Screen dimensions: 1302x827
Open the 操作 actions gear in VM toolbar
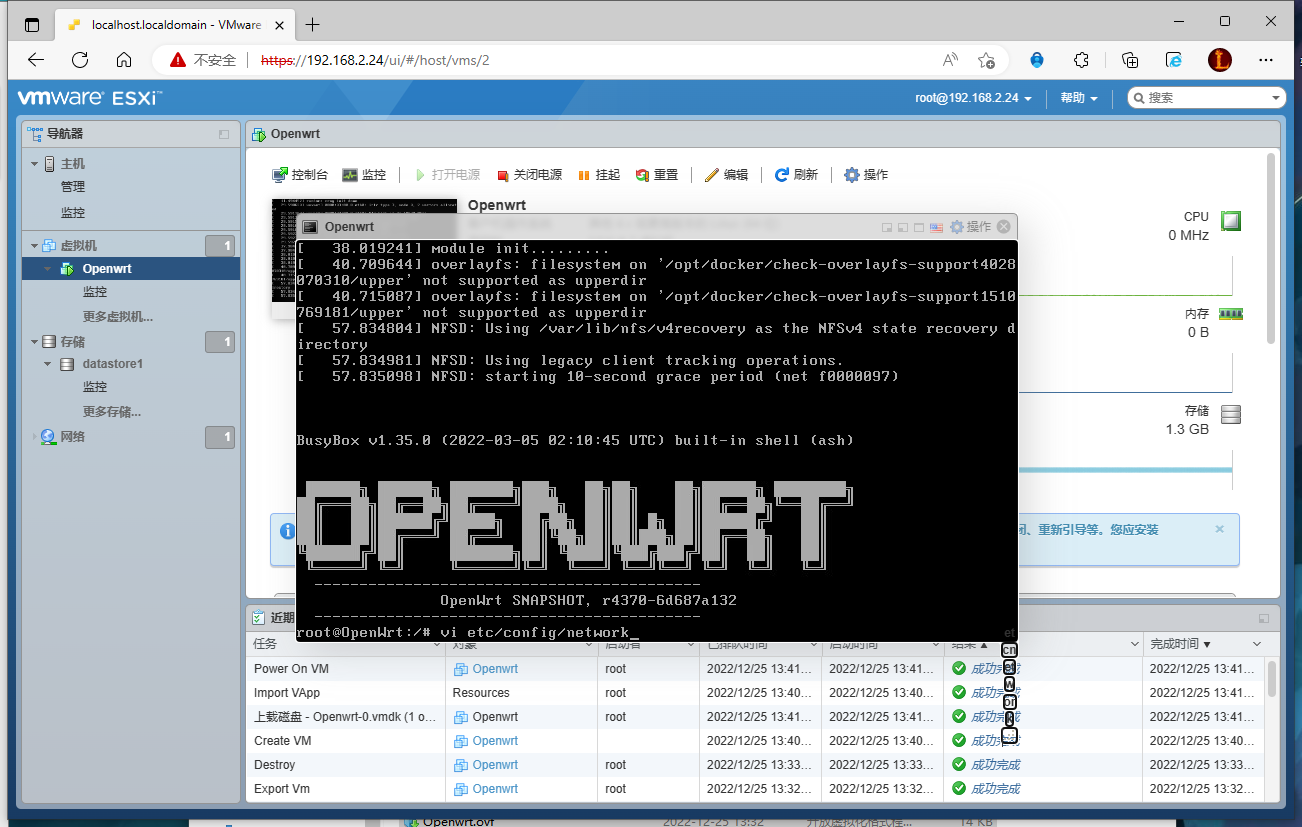coord(866,175)
